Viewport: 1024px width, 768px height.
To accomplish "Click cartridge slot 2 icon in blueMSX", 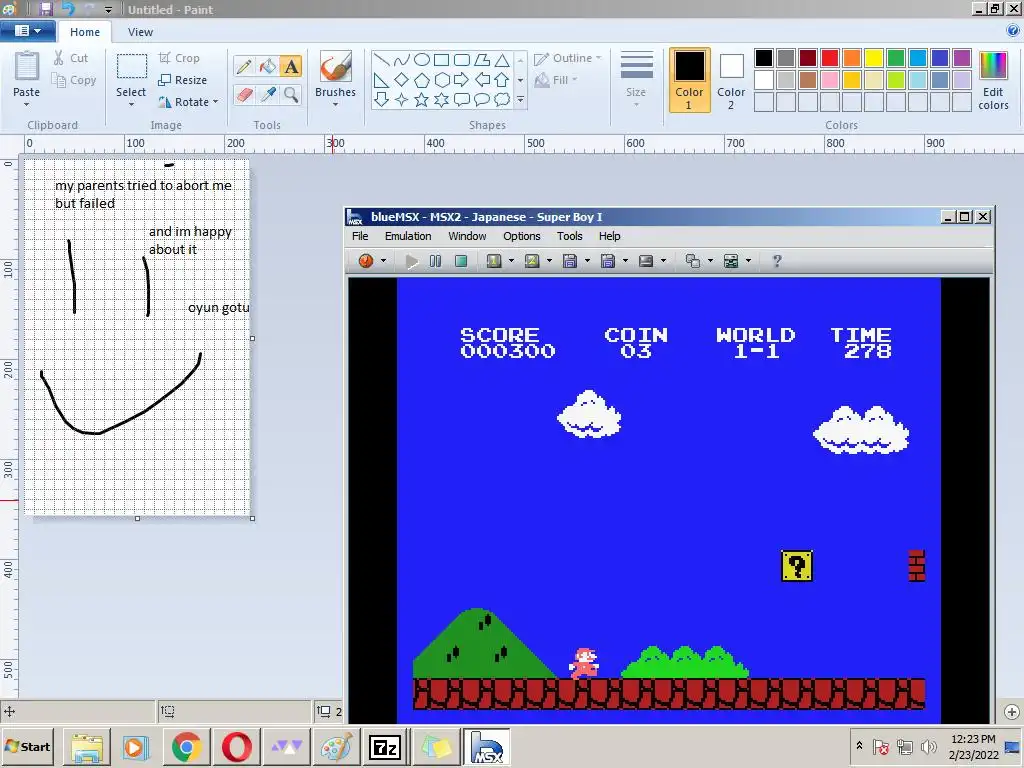I will 532,261.
